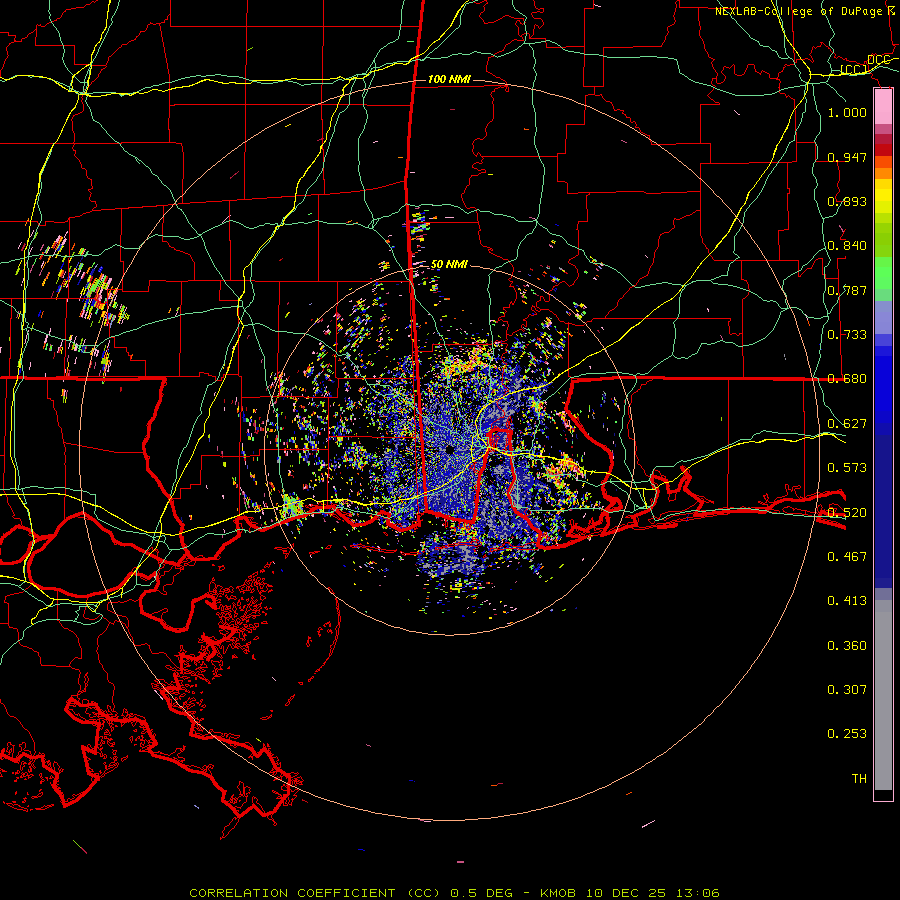Image resolution: width=900 pixels, height=900 pixels.
Task: Click the TH threshold label on the scale
Action: point(859,778)
